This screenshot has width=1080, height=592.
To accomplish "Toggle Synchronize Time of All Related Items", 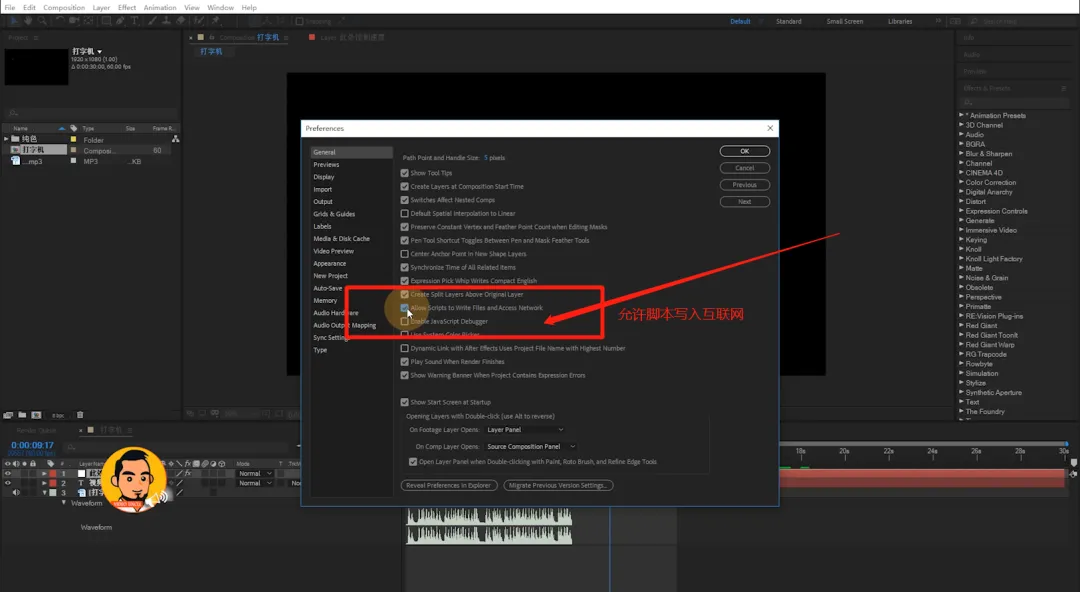I will point(404,267).
